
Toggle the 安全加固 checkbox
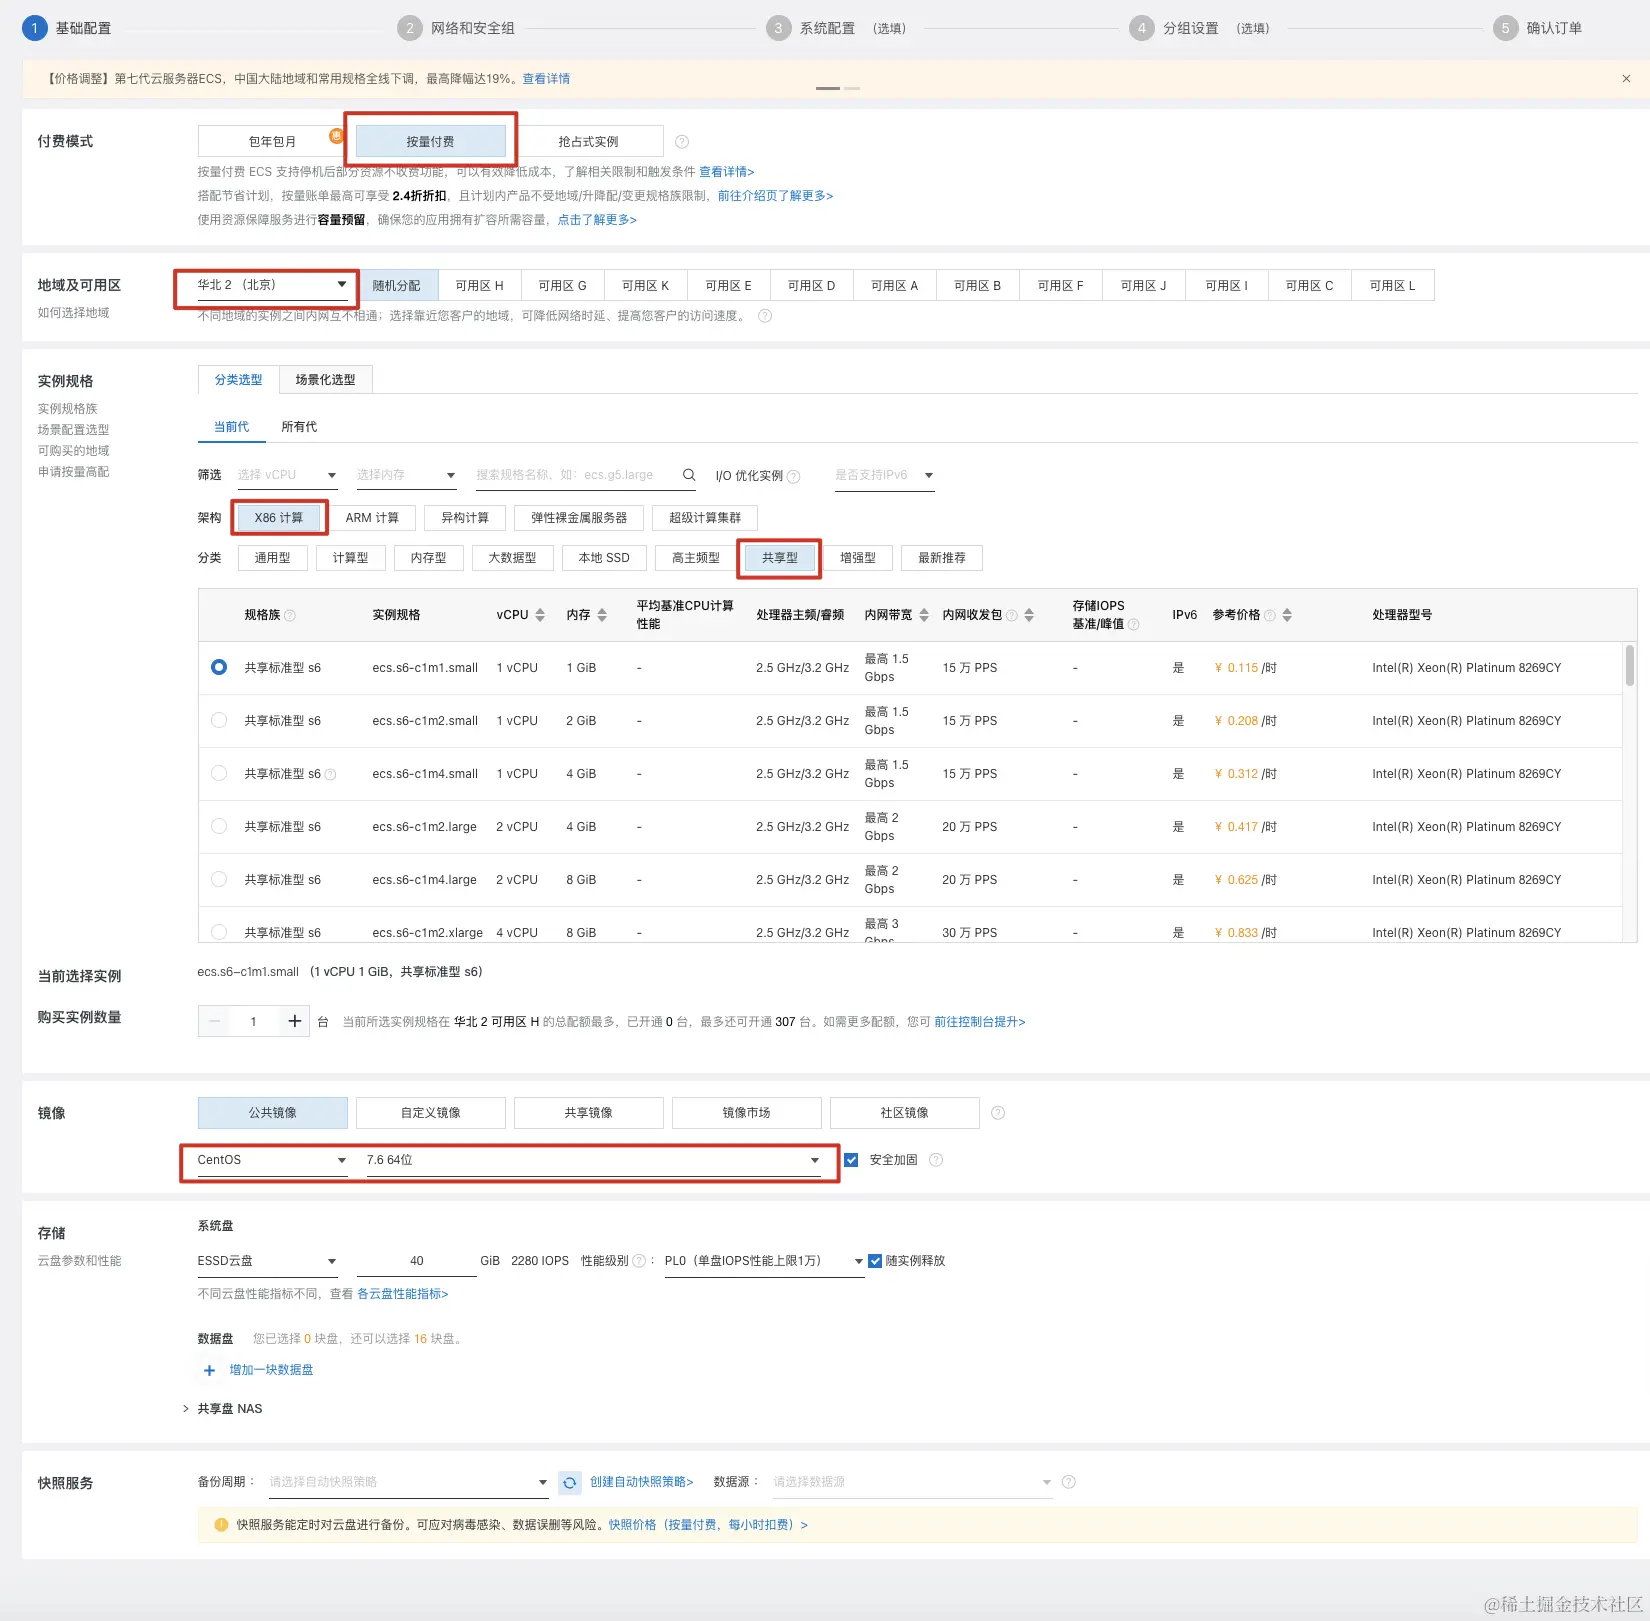pos(851,1160)
